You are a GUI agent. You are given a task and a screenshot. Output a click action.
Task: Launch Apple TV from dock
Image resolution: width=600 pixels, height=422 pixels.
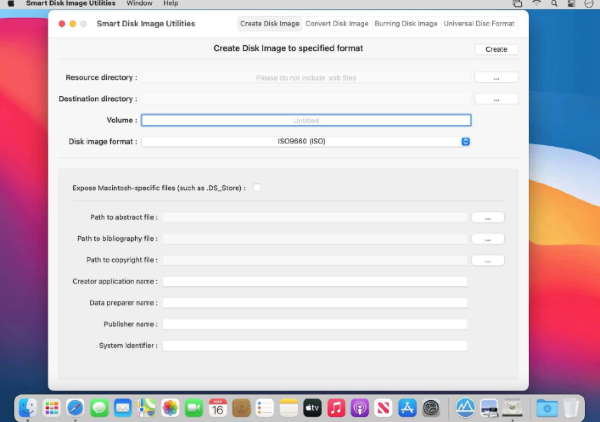313,408
